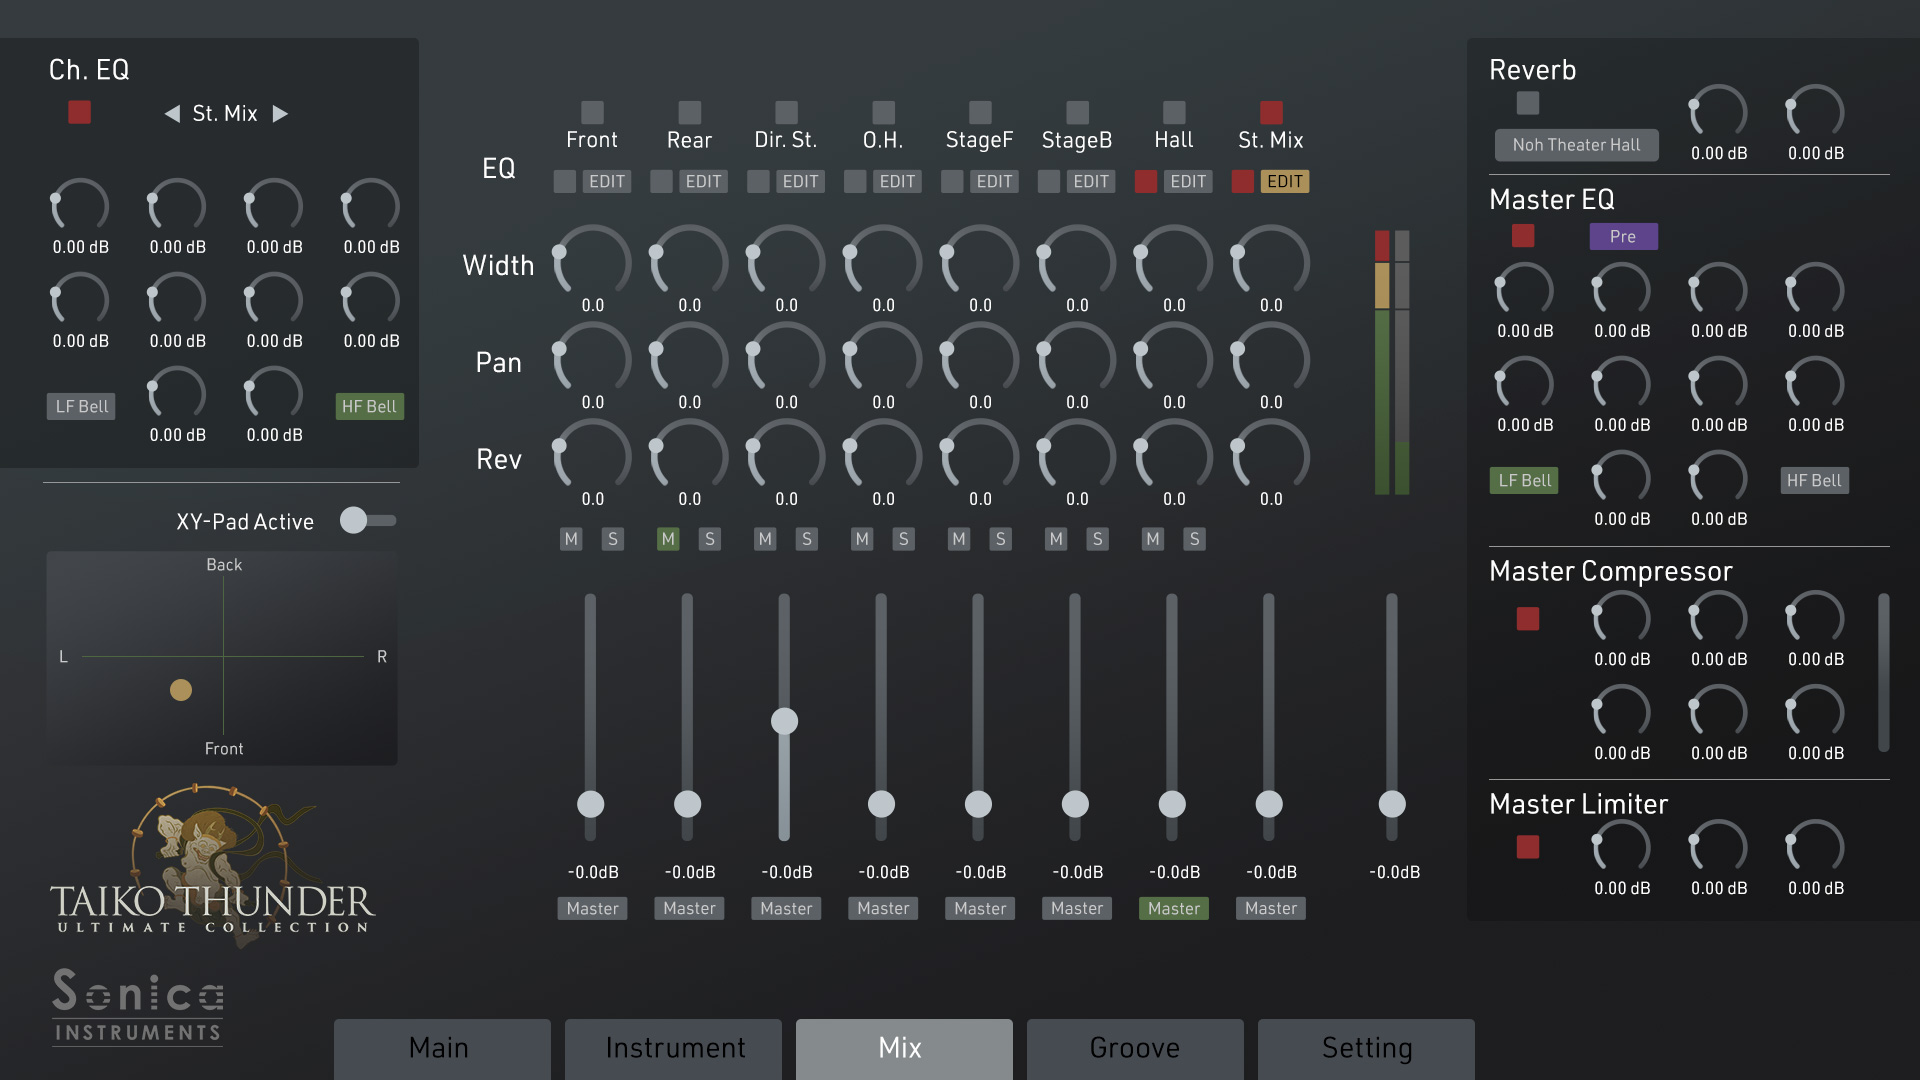Select next channel in Ch. EQ

[281, 114]
